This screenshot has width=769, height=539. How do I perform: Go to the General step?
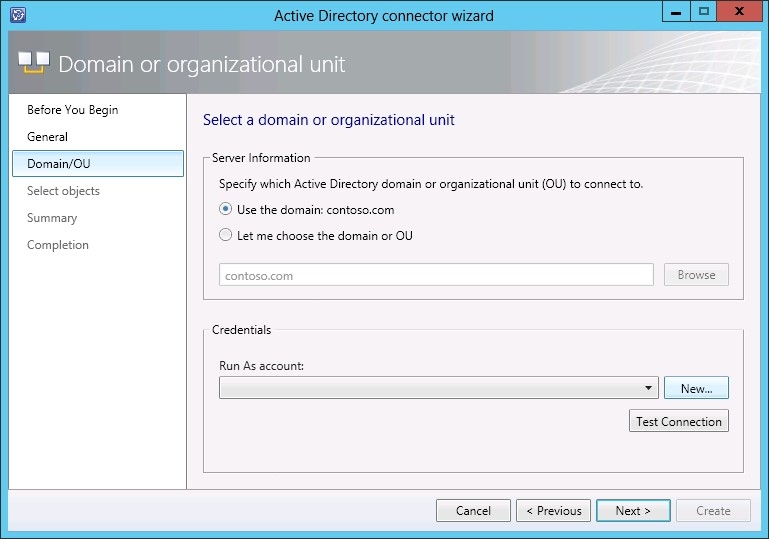(48, 137)
